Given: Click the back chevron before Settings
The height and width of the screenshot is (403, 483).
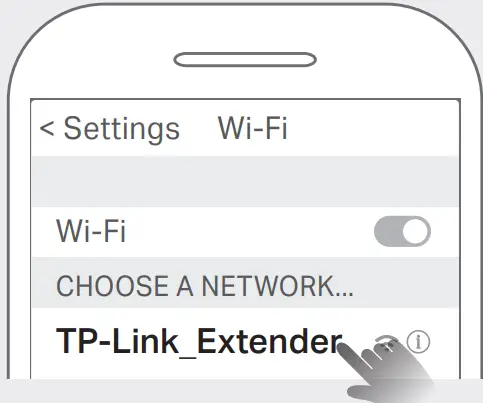Looking at the screenshot, I should pos(47,128).
